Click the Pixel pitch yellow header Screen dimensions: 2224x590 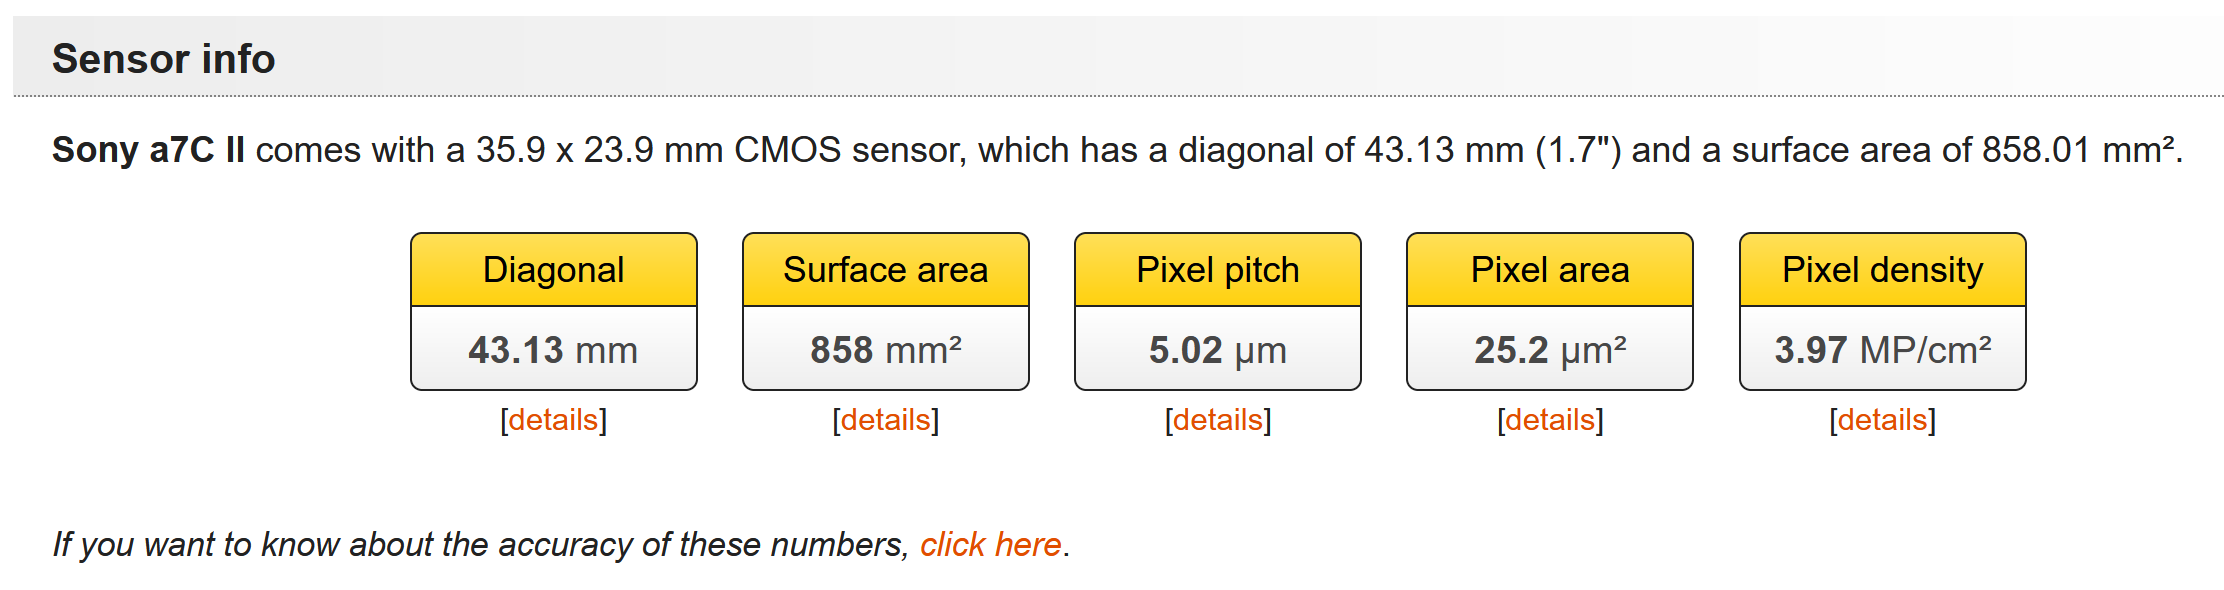(1217, 270)
